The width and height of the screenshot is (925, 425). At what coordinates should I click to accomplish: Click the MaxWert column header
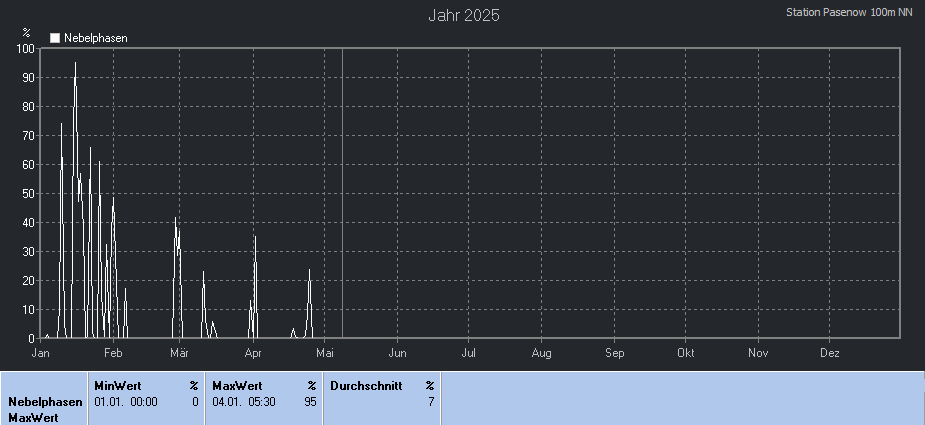pyautogui.click(x=237, y=386)
